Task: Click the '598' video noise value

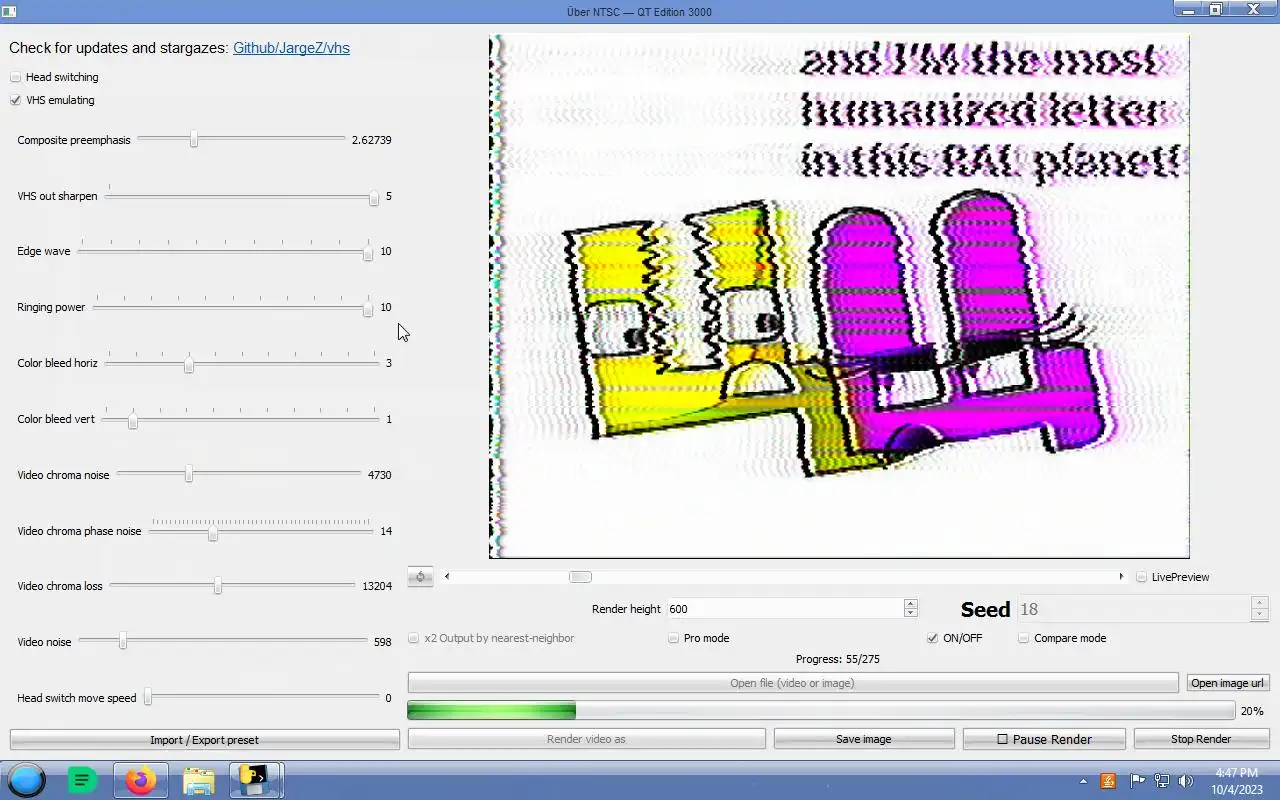Action: [383, 642]
